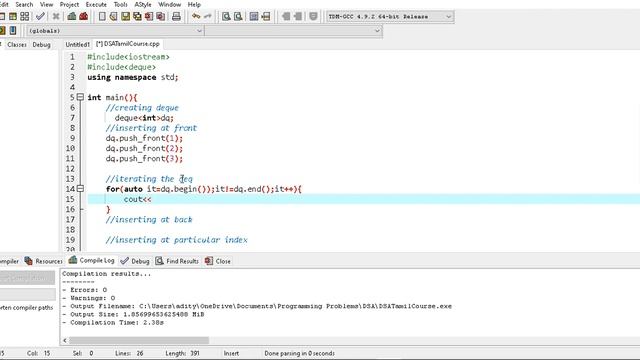Click the Open file toolbar icon

coord(113,16)
